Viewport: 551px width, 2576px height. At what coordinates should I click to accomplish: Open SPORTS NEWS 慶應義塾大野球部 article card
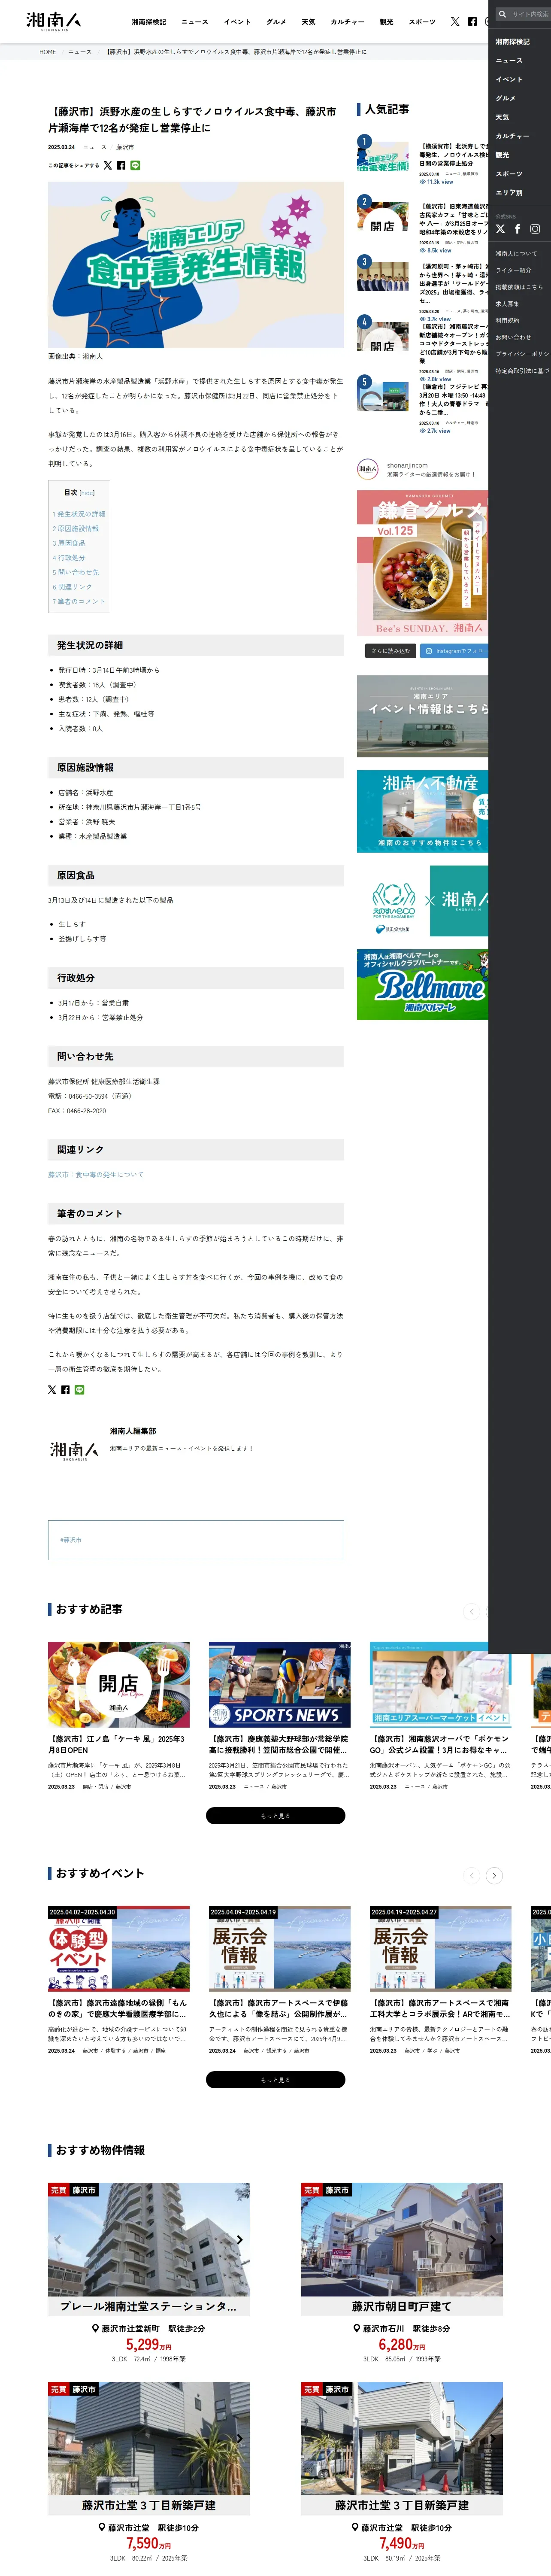(279, 1716)
